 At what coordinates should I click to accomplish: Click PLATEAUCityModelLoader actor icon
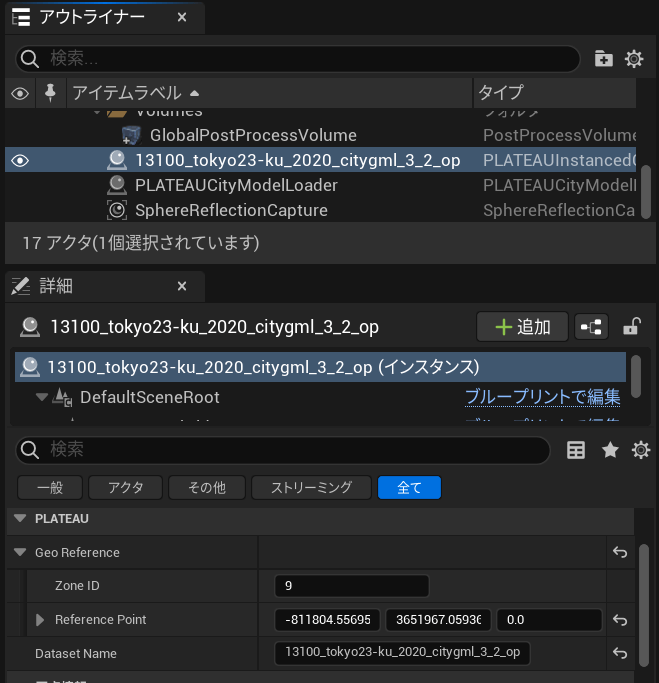tap(117, 186)
